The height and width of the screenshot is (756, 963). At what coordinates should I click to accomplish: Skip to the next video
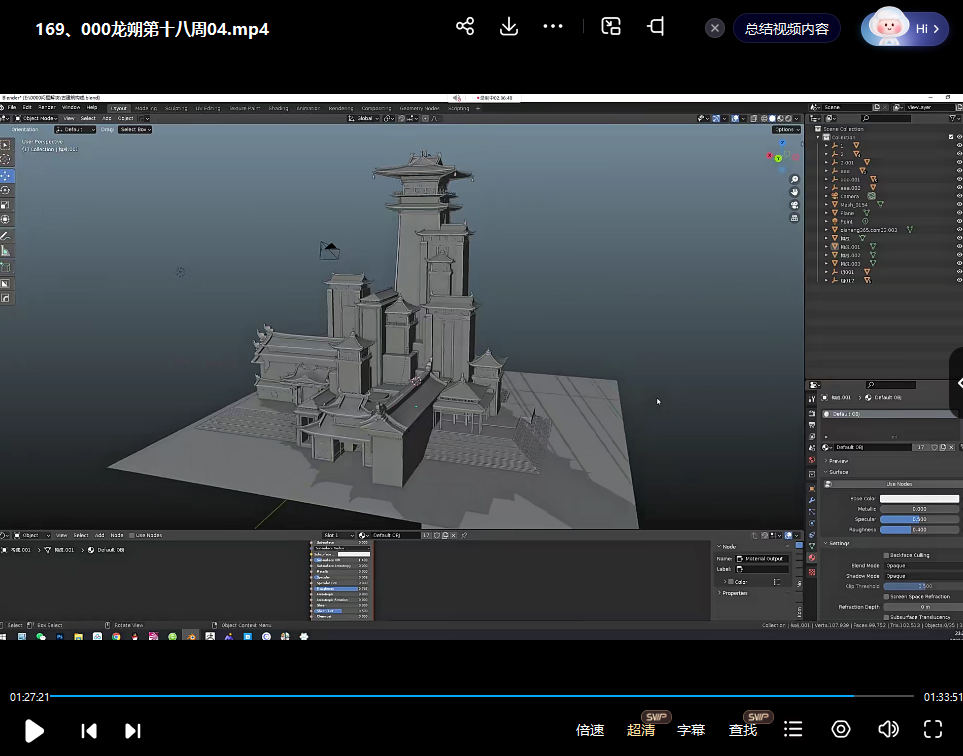132,730
